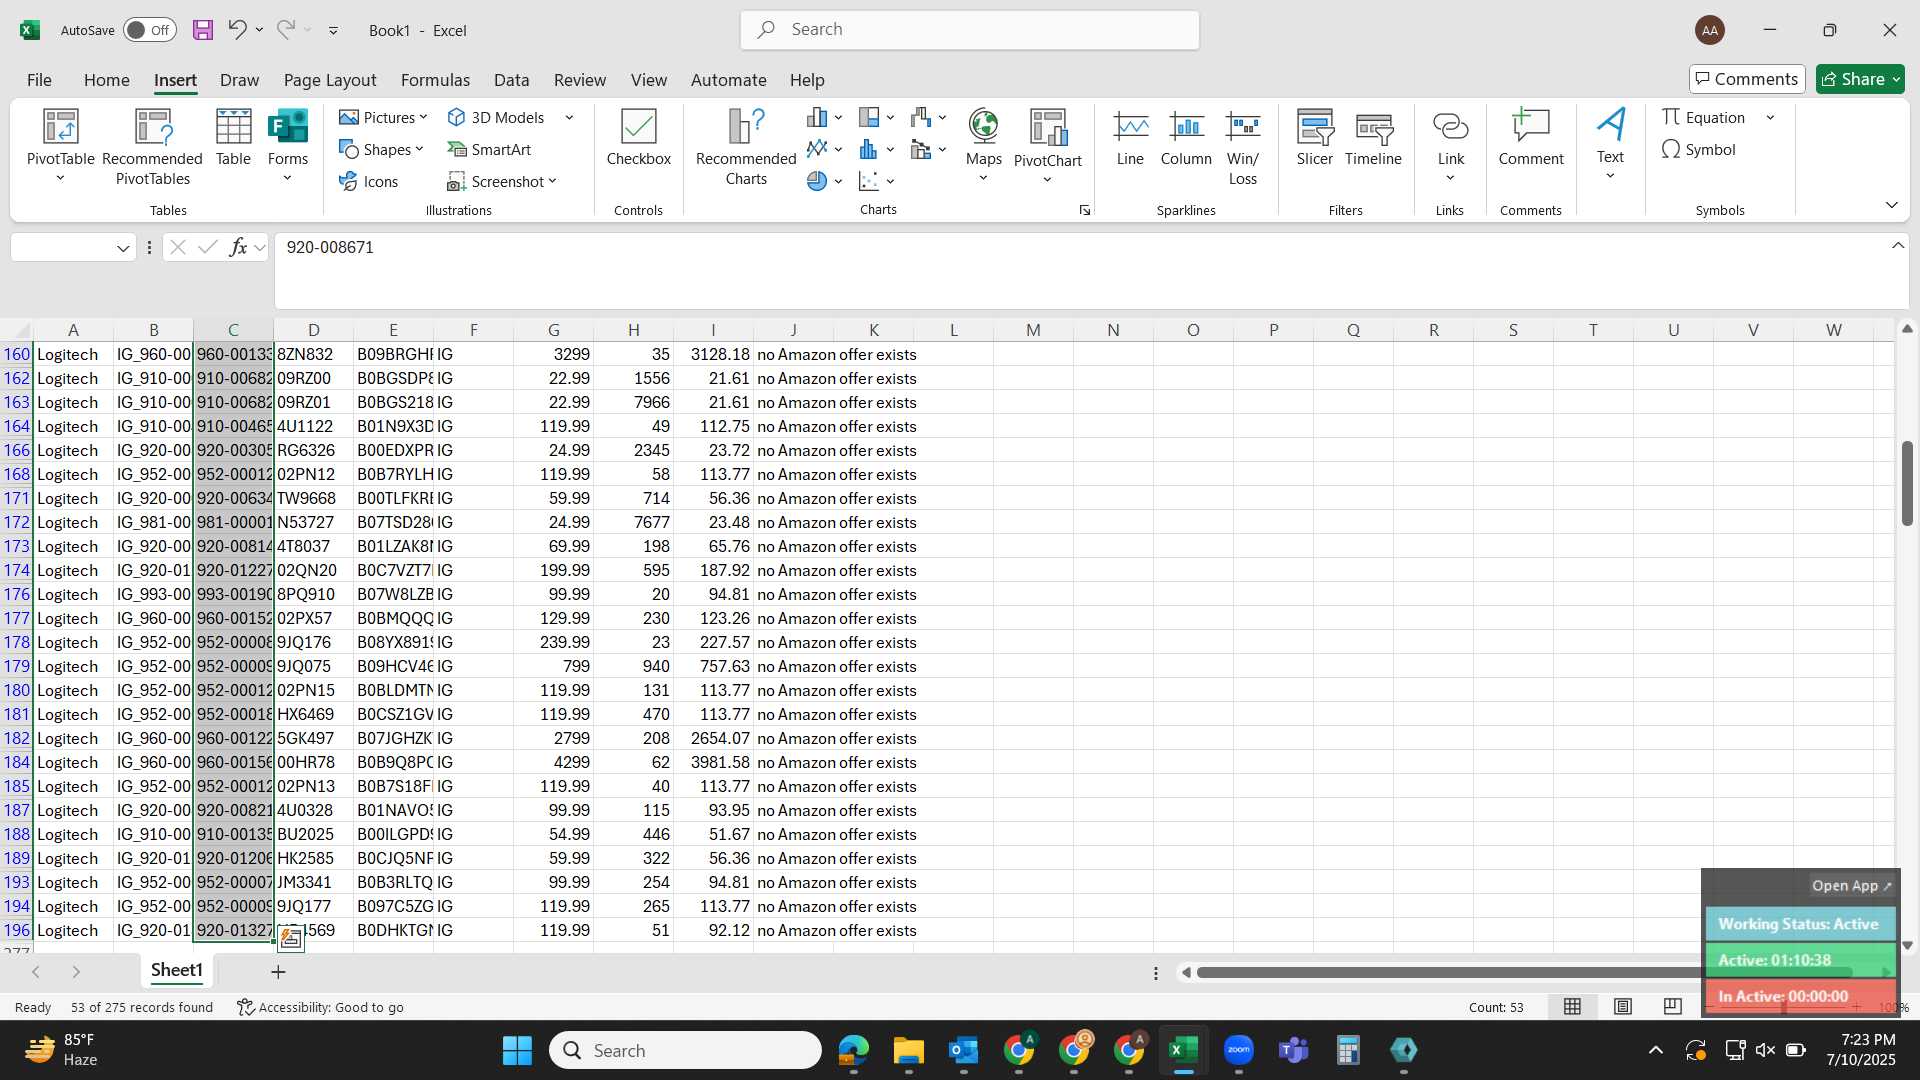Undo the last action
The width and height of the screenshot is (1920, 1080).
[237, 30]
